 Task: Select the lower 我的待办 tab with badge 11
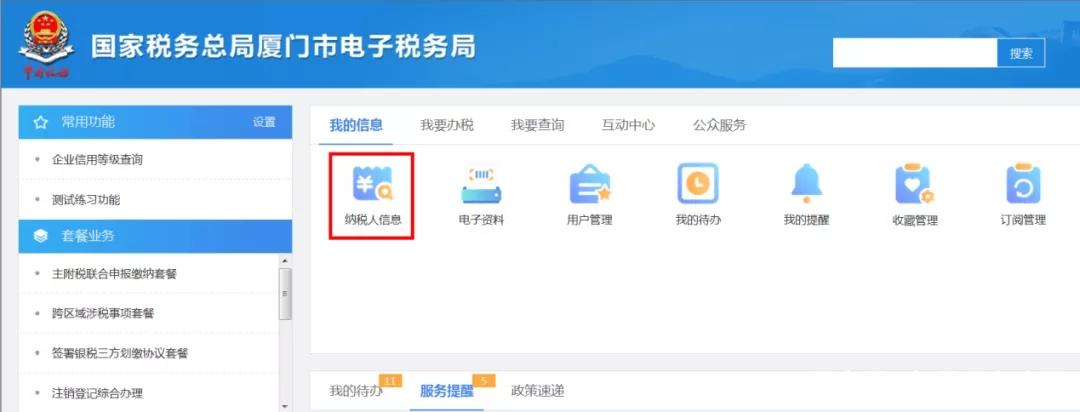(355, 391)
